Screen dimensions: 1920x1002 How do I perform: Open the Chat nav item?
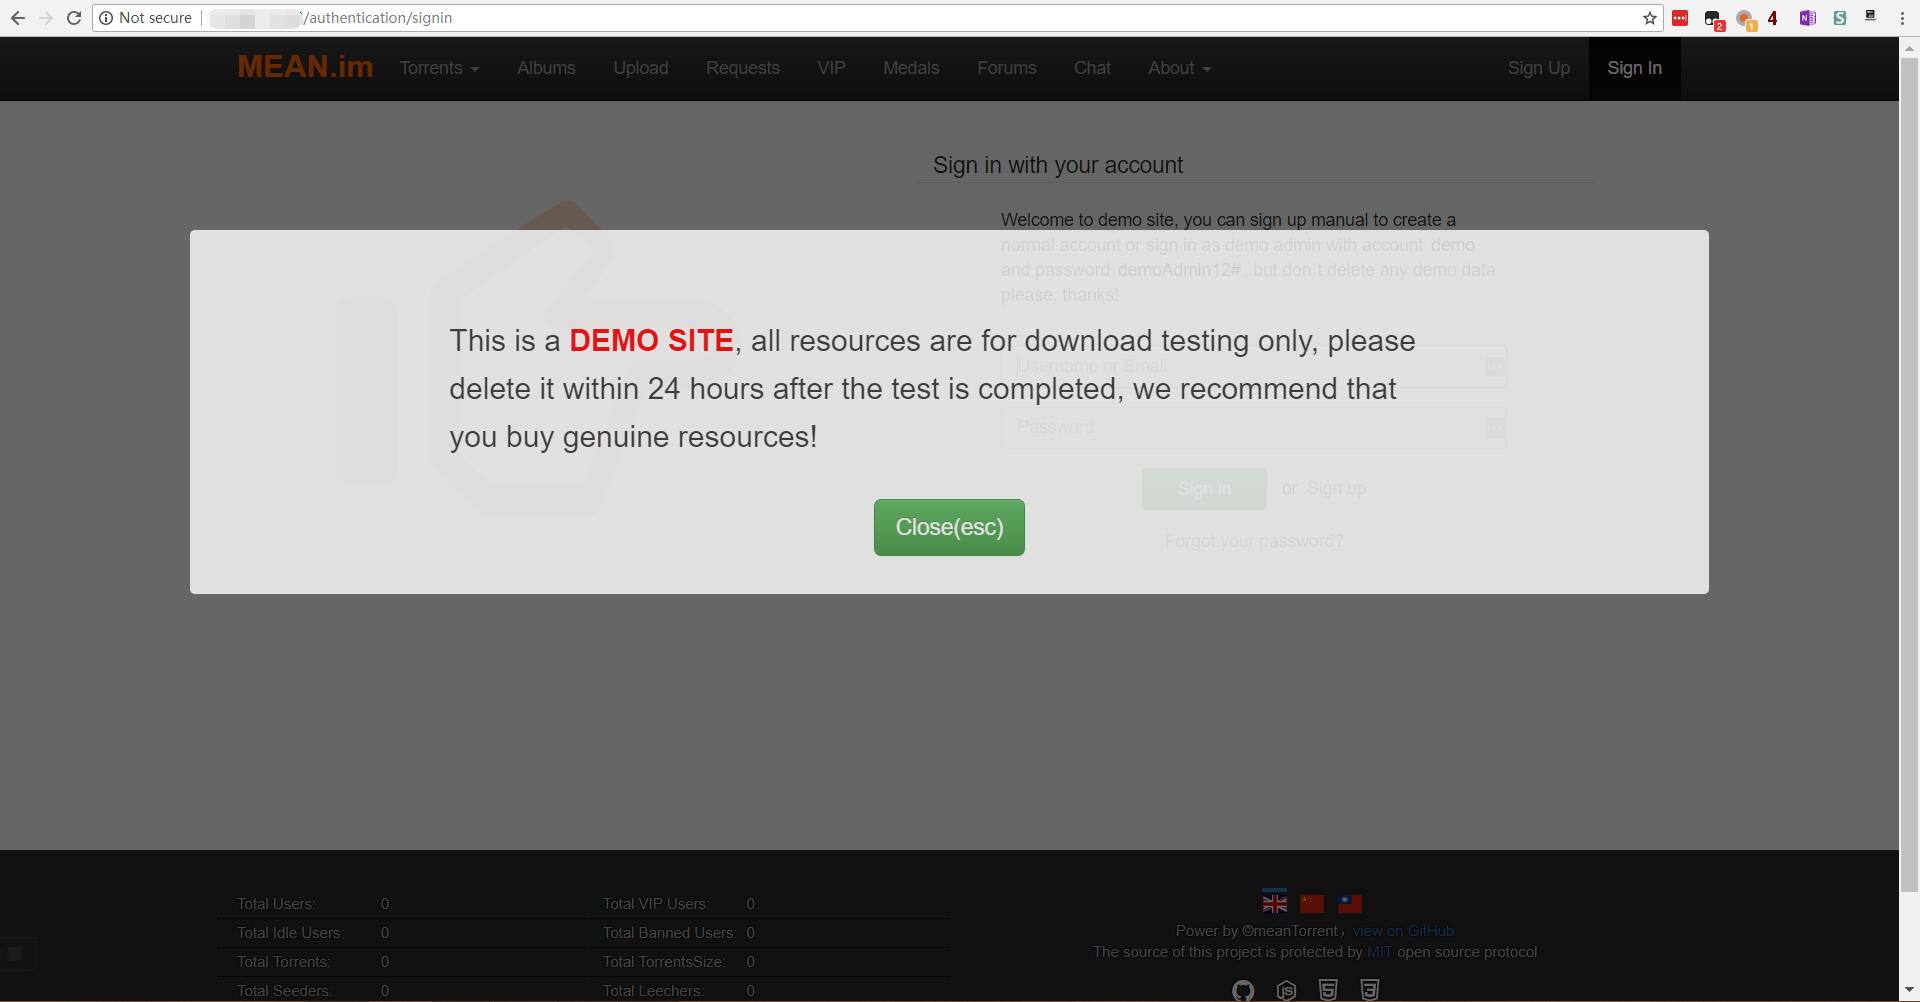point(1092,68)
